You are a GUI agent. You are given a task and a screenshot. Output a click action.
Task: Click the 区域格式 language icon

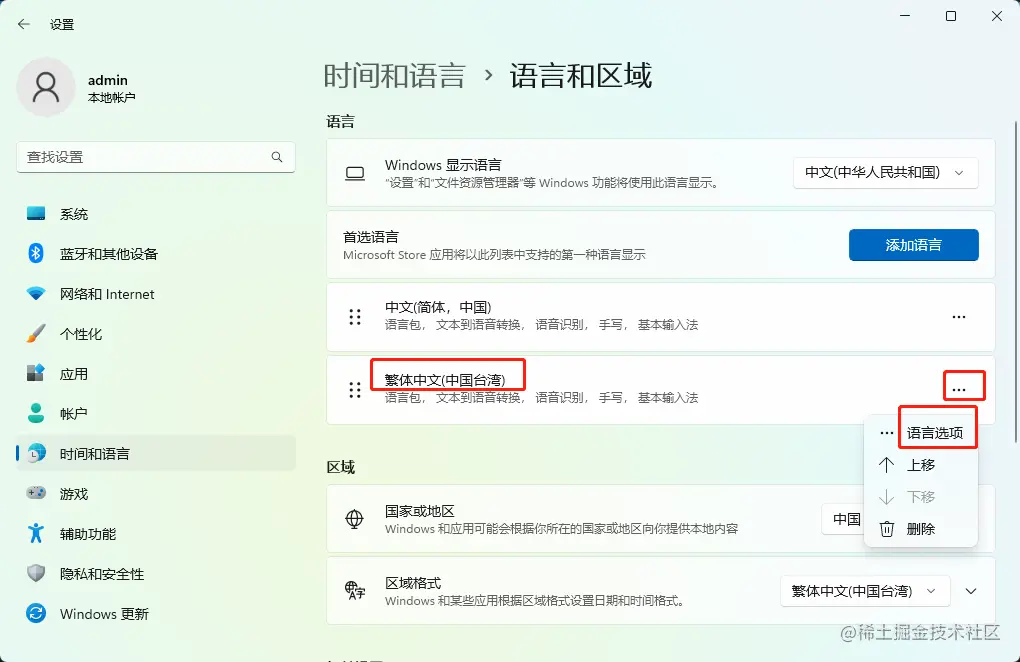(355, 590)
